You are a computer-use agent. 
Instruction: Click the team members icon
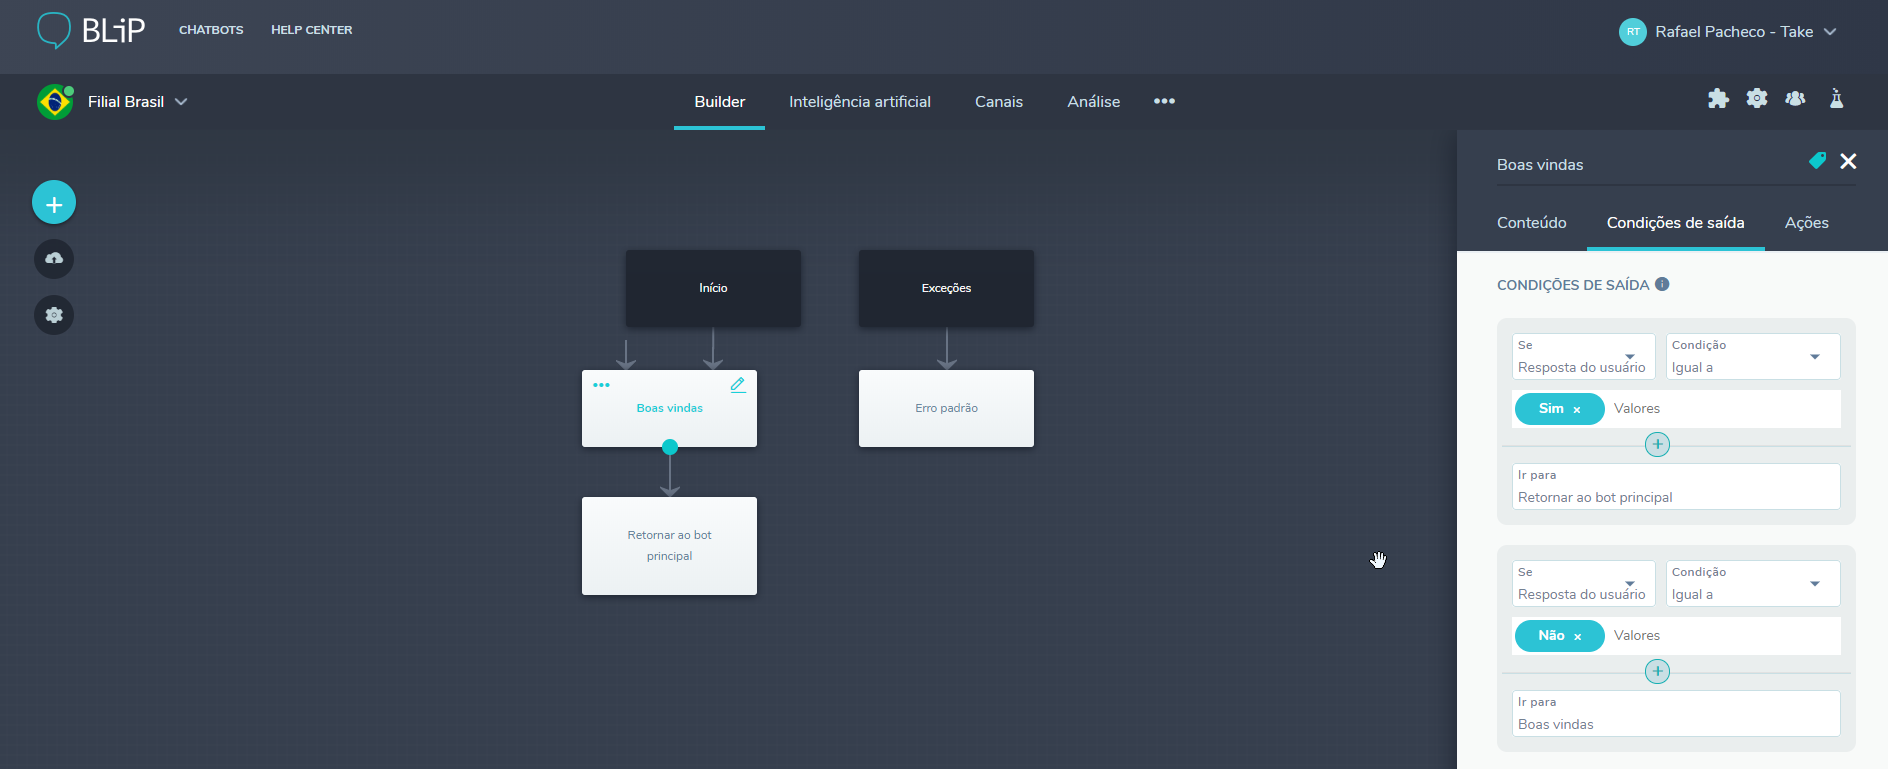pos(1795,98)
